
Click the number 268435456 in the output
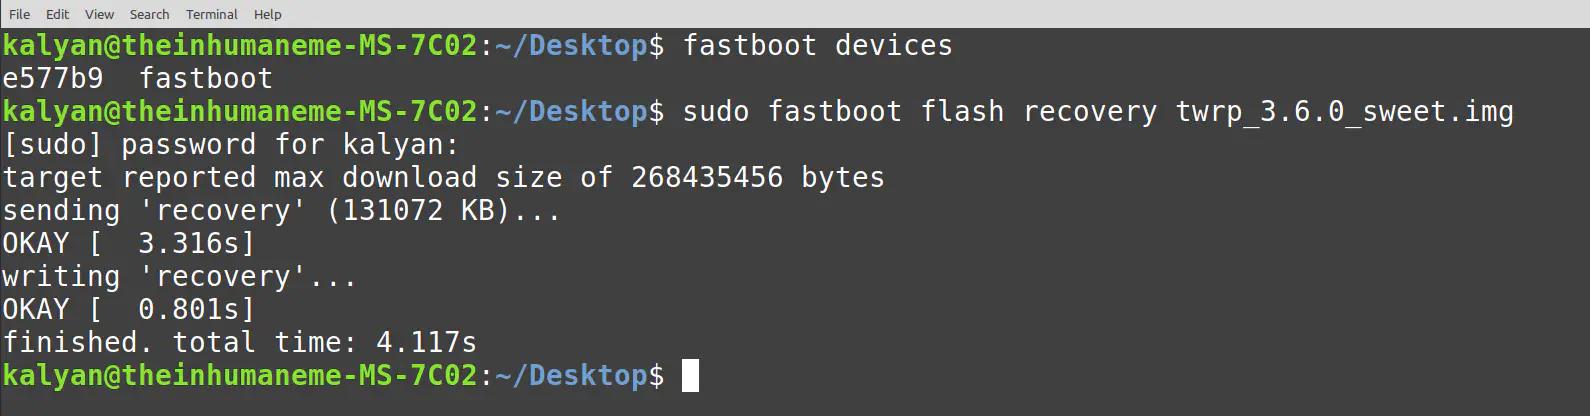tap(706, 177)
